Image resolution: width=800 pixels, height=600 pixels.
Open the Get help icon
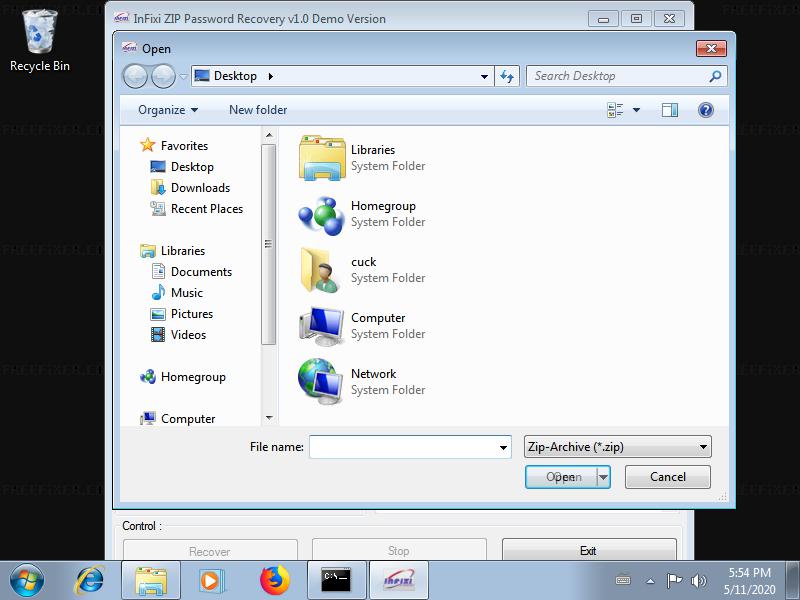pos(706,110)
